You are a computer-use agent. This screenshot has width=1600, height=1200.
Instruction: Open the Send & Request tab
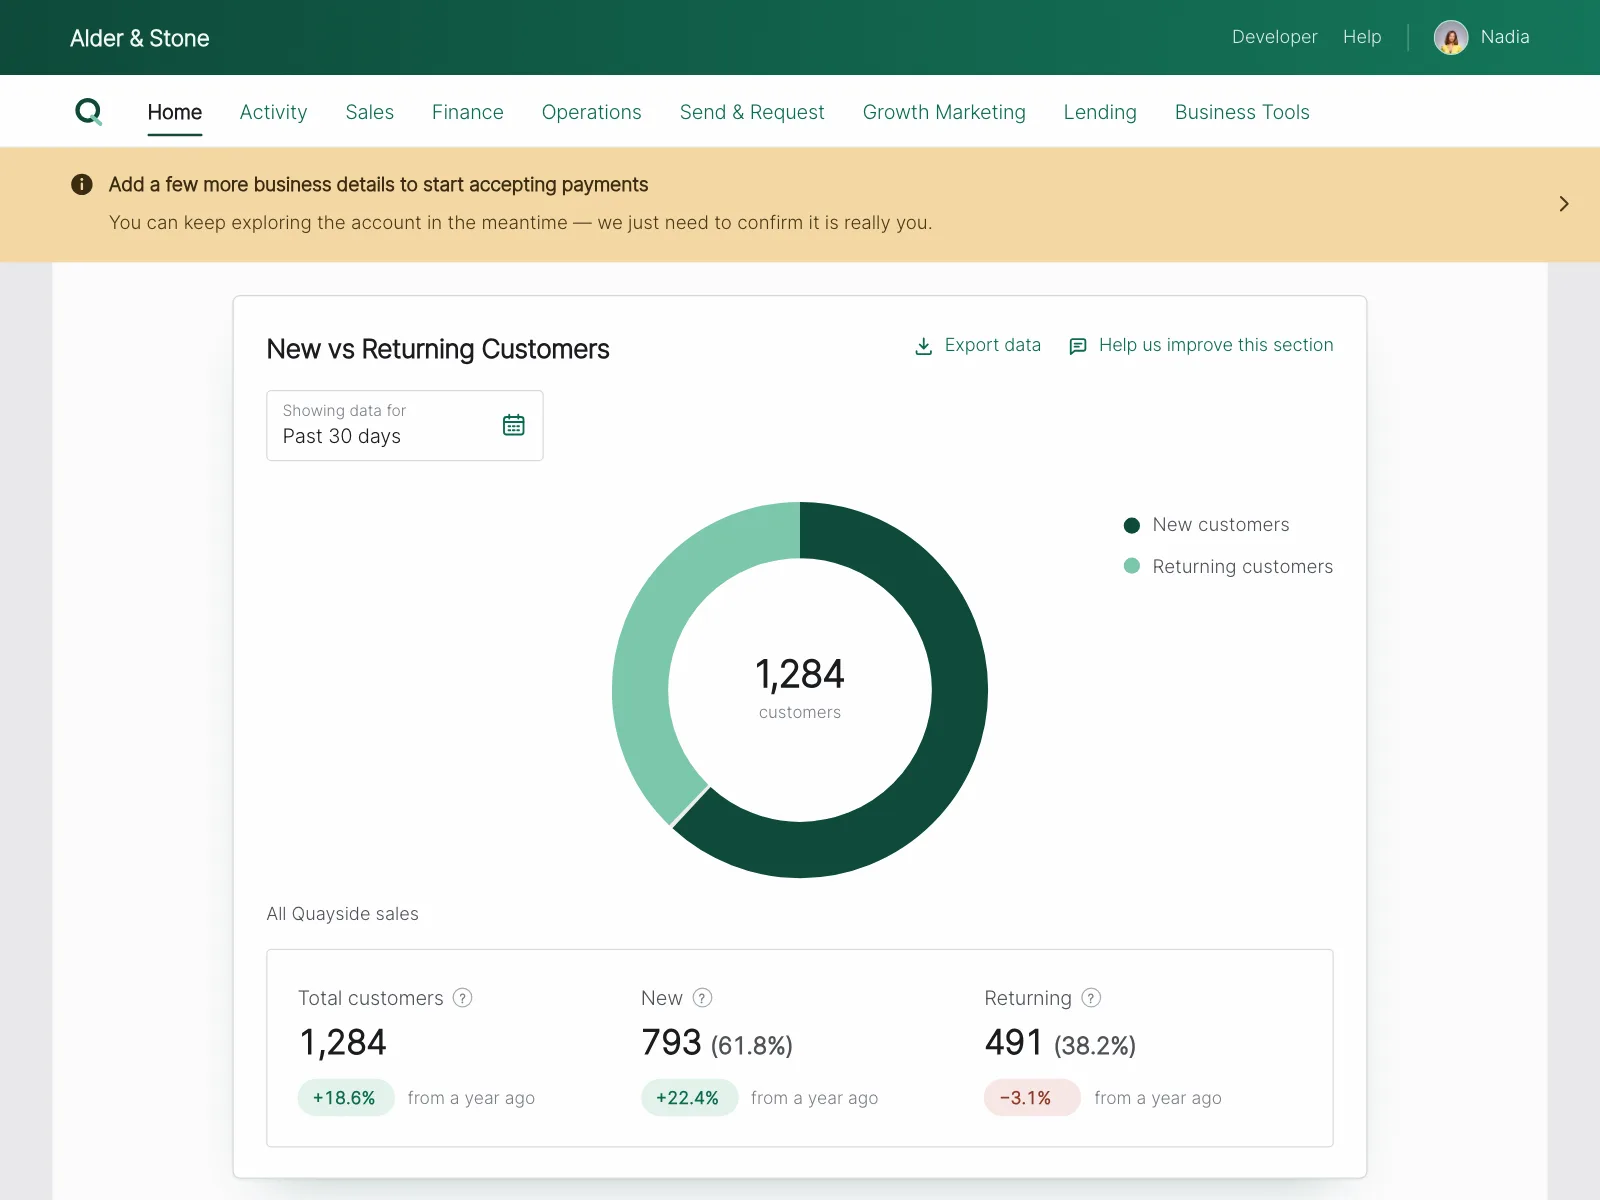coord(752,112)
